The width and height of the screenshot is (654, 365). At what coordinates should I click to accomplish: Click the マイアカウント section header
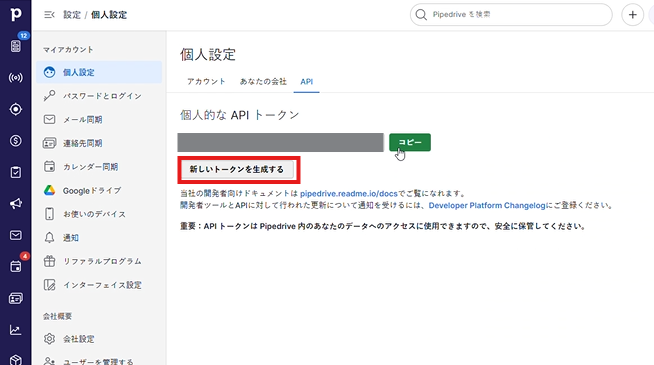pos(68,50)
